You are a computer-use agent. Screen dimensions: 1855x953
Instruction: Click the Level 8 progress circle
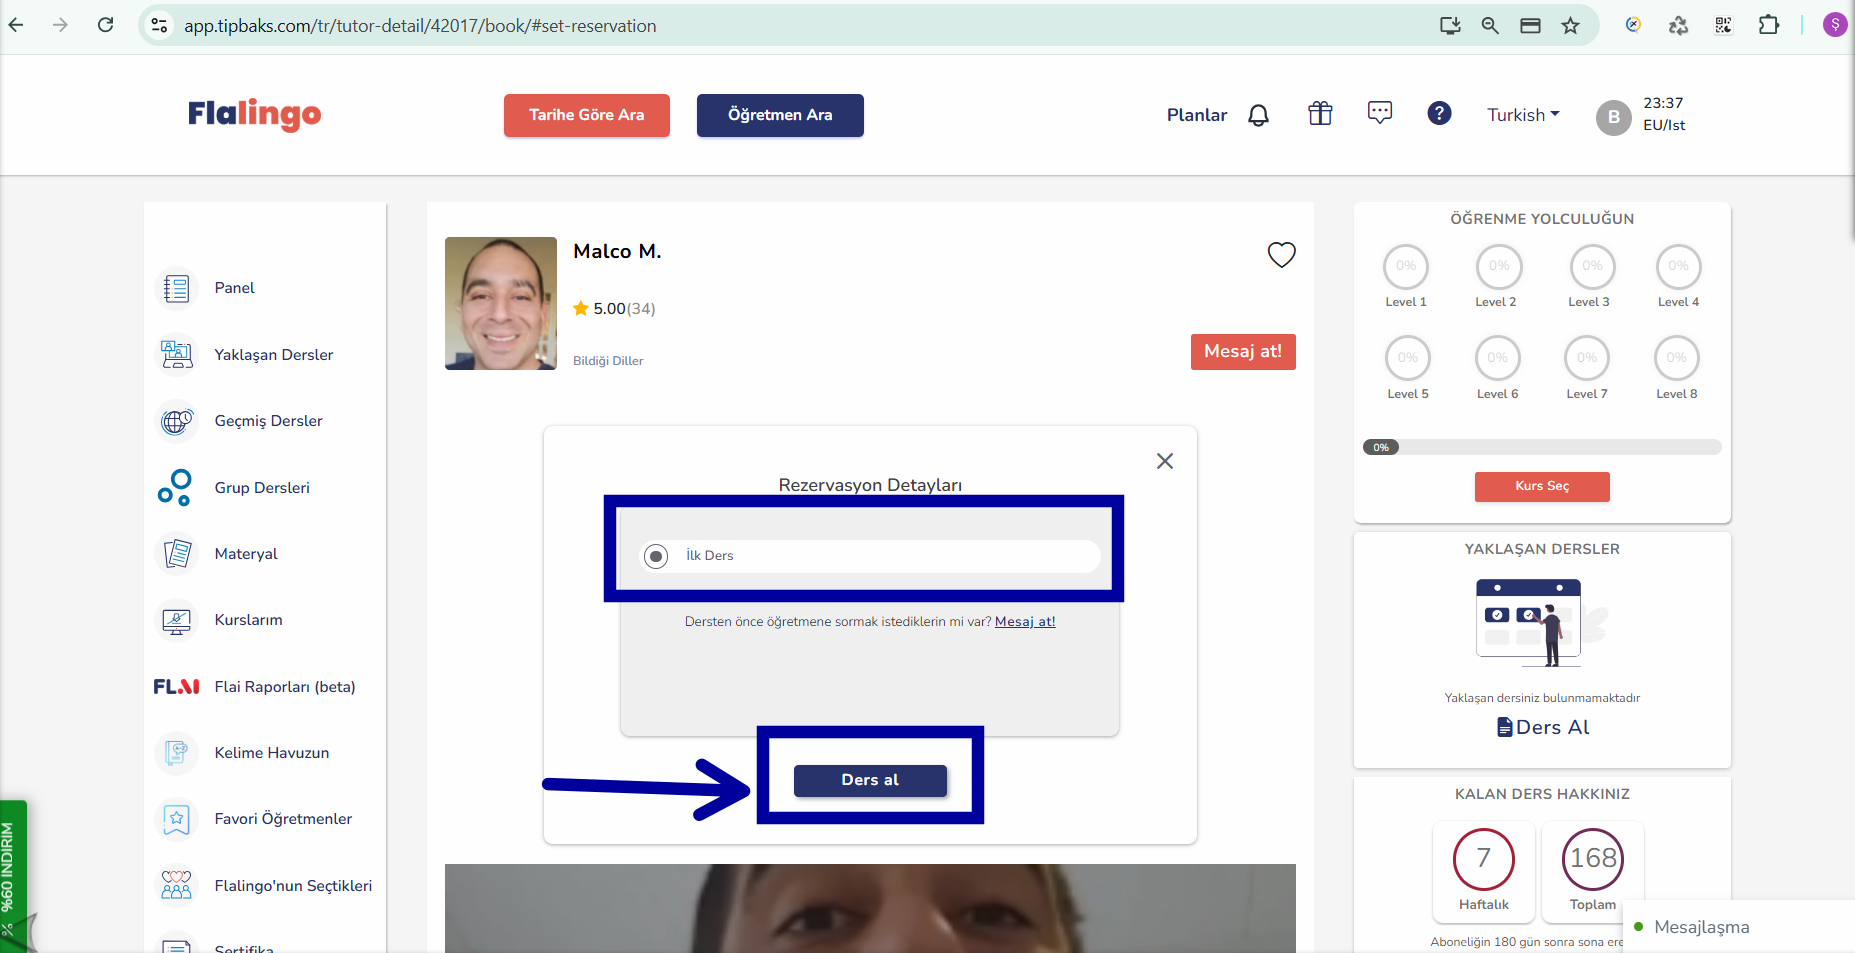(1677, 358)
